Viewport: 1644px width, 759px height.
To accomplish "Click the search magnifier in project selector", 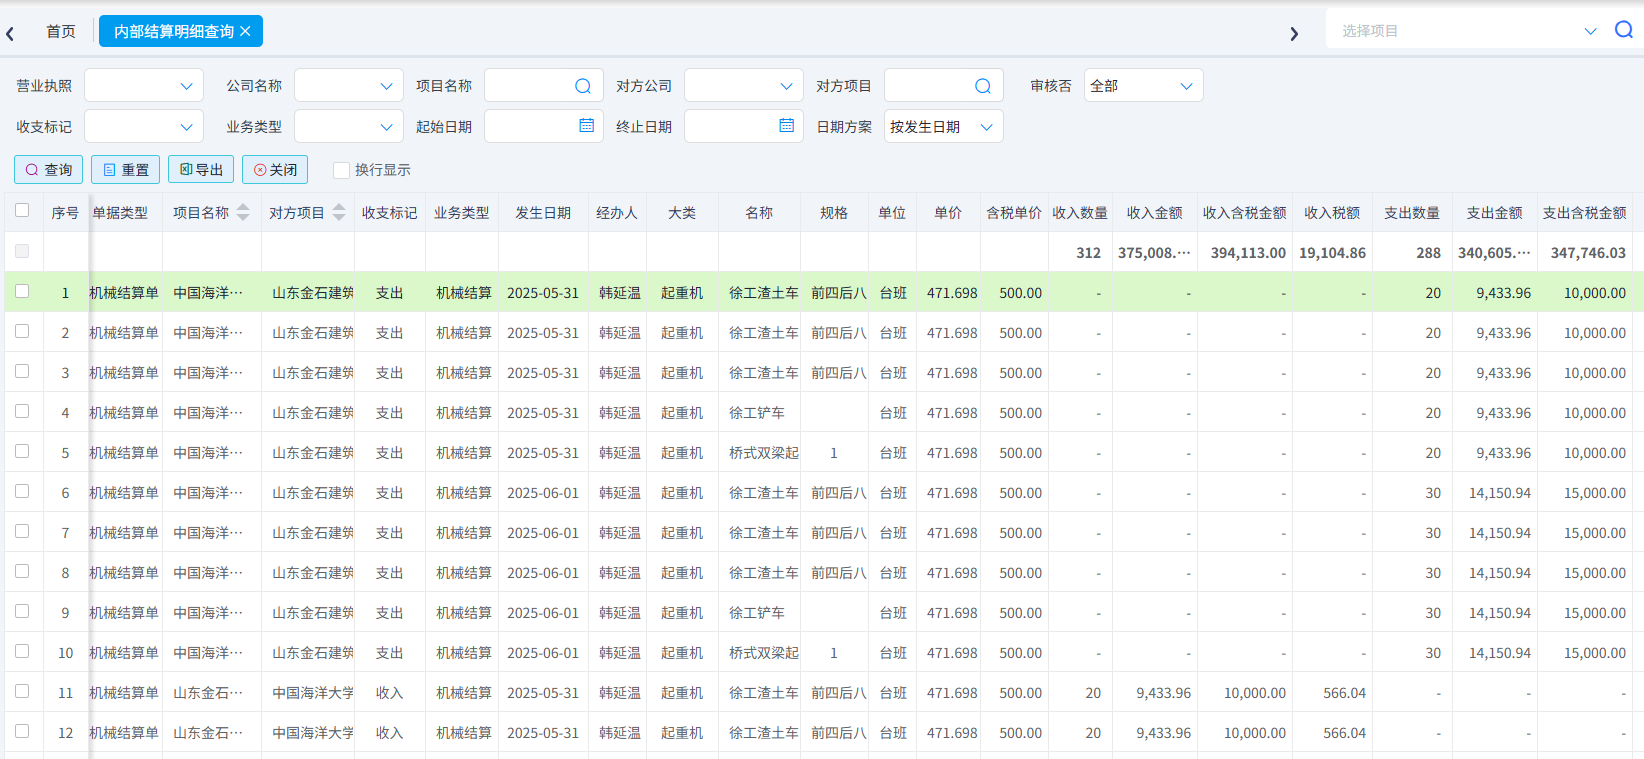I will click(x=1624, y=30).
